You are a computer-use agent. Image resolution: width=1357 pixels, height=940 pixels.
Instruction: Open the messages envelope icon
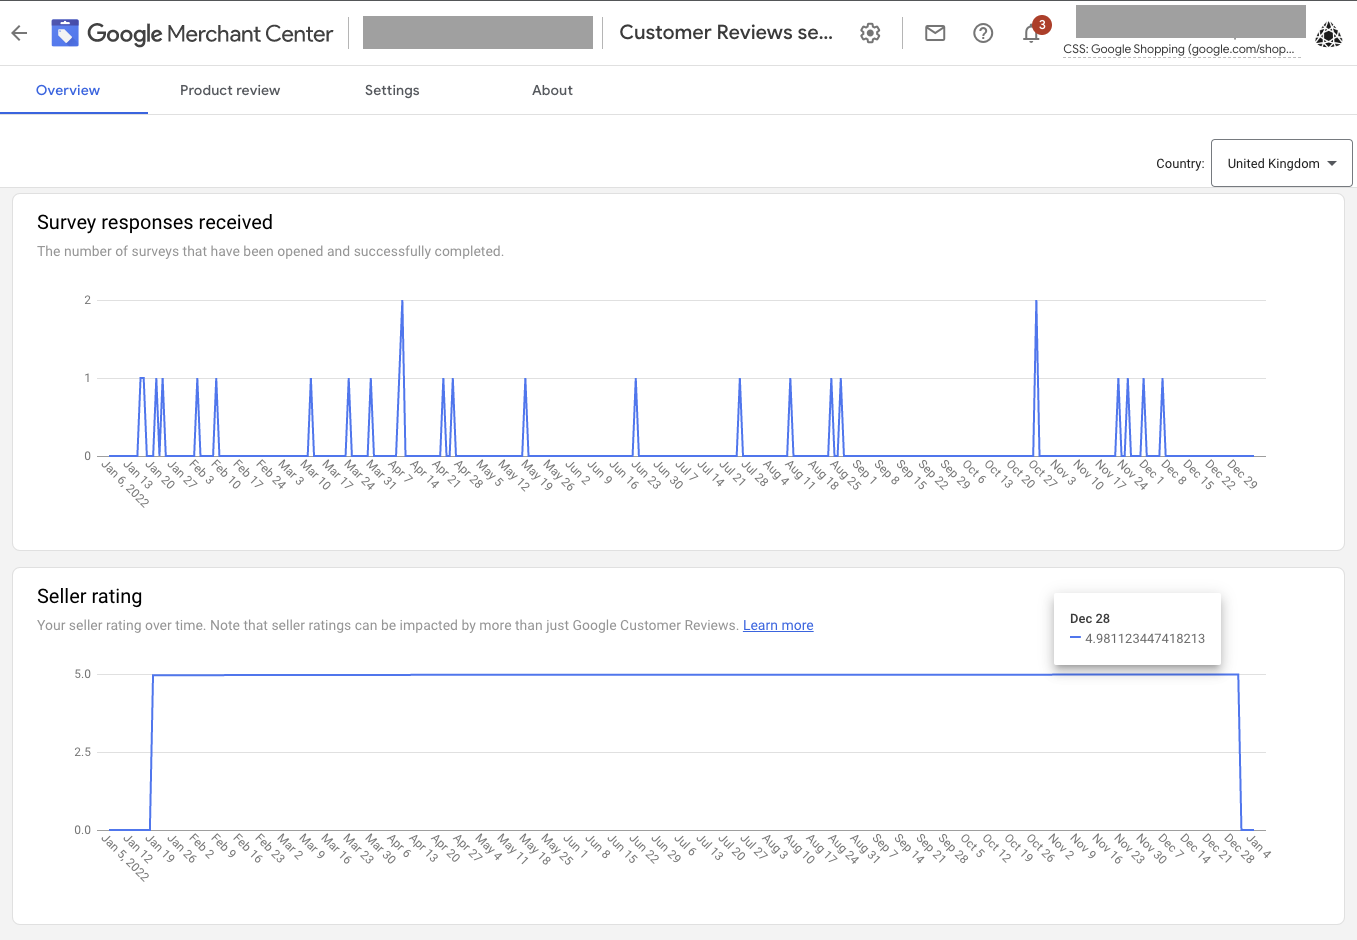(x=934, y=32)
